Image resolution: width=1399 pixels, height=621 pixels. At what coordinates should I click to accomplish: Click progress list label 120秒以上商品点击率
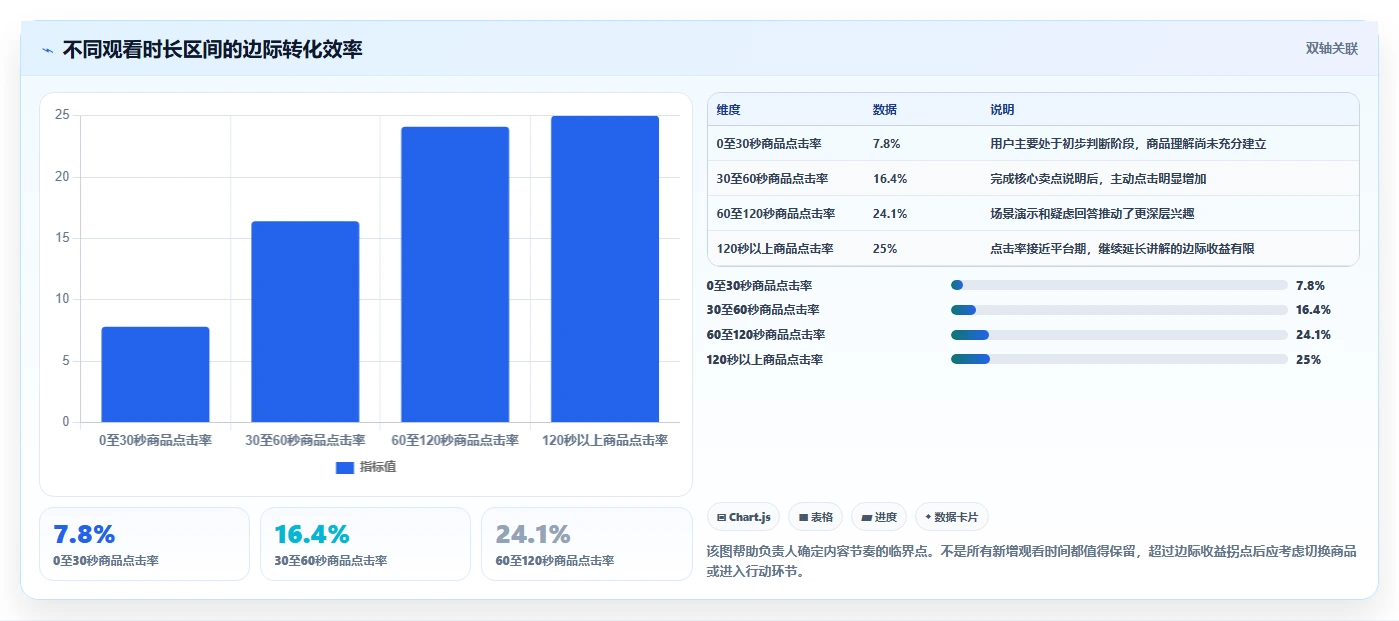pyautogui.click(x=765, y=360)
